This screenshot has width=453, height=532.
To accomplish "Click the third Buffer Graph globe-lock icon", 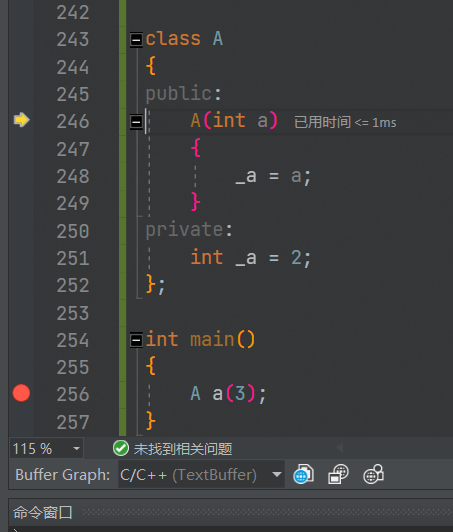I will pos(373,474).
